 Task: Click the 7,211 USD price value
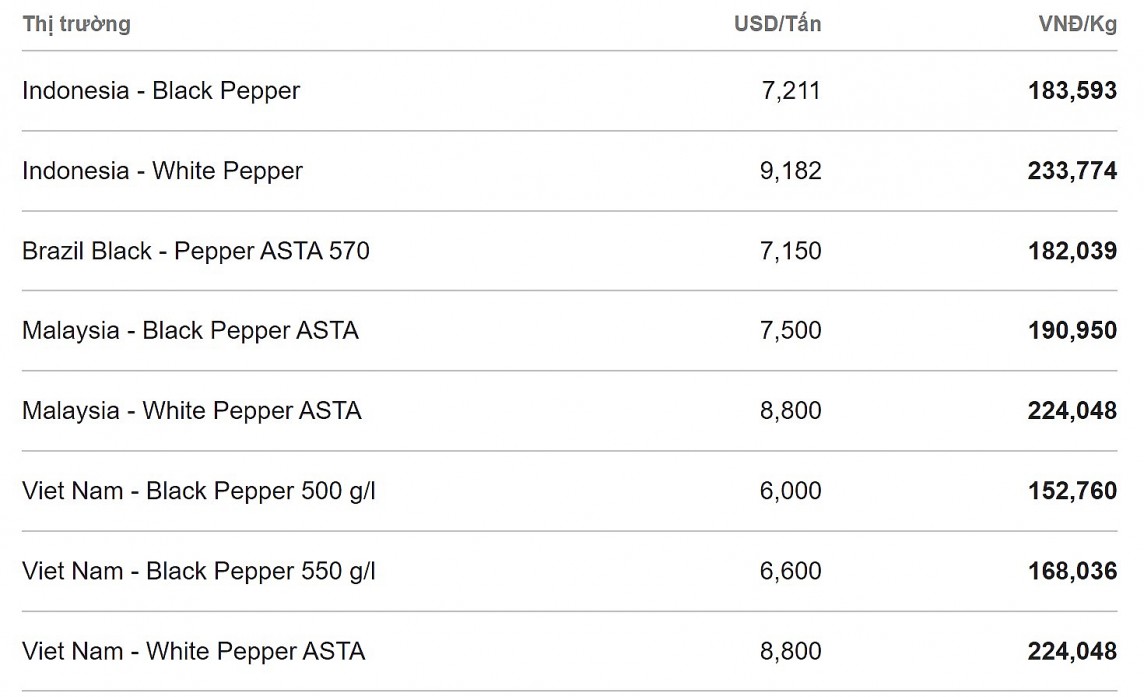(x=790, y=91)
